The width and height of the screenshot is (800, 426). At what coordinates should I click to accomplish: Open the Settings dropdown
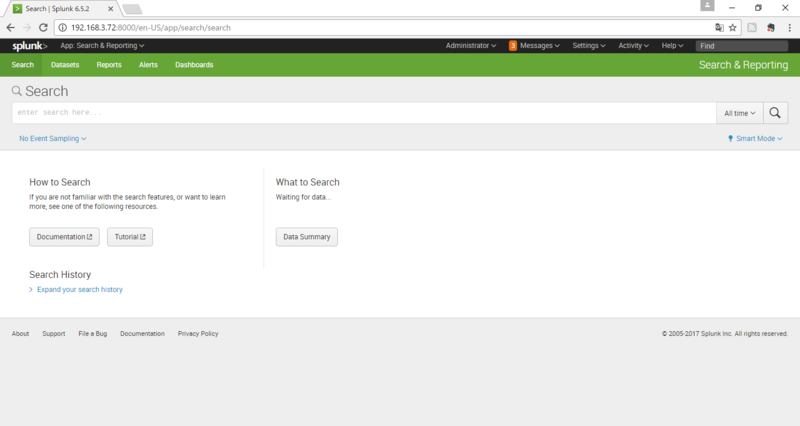pyautogui.click(x=589, y=45)
